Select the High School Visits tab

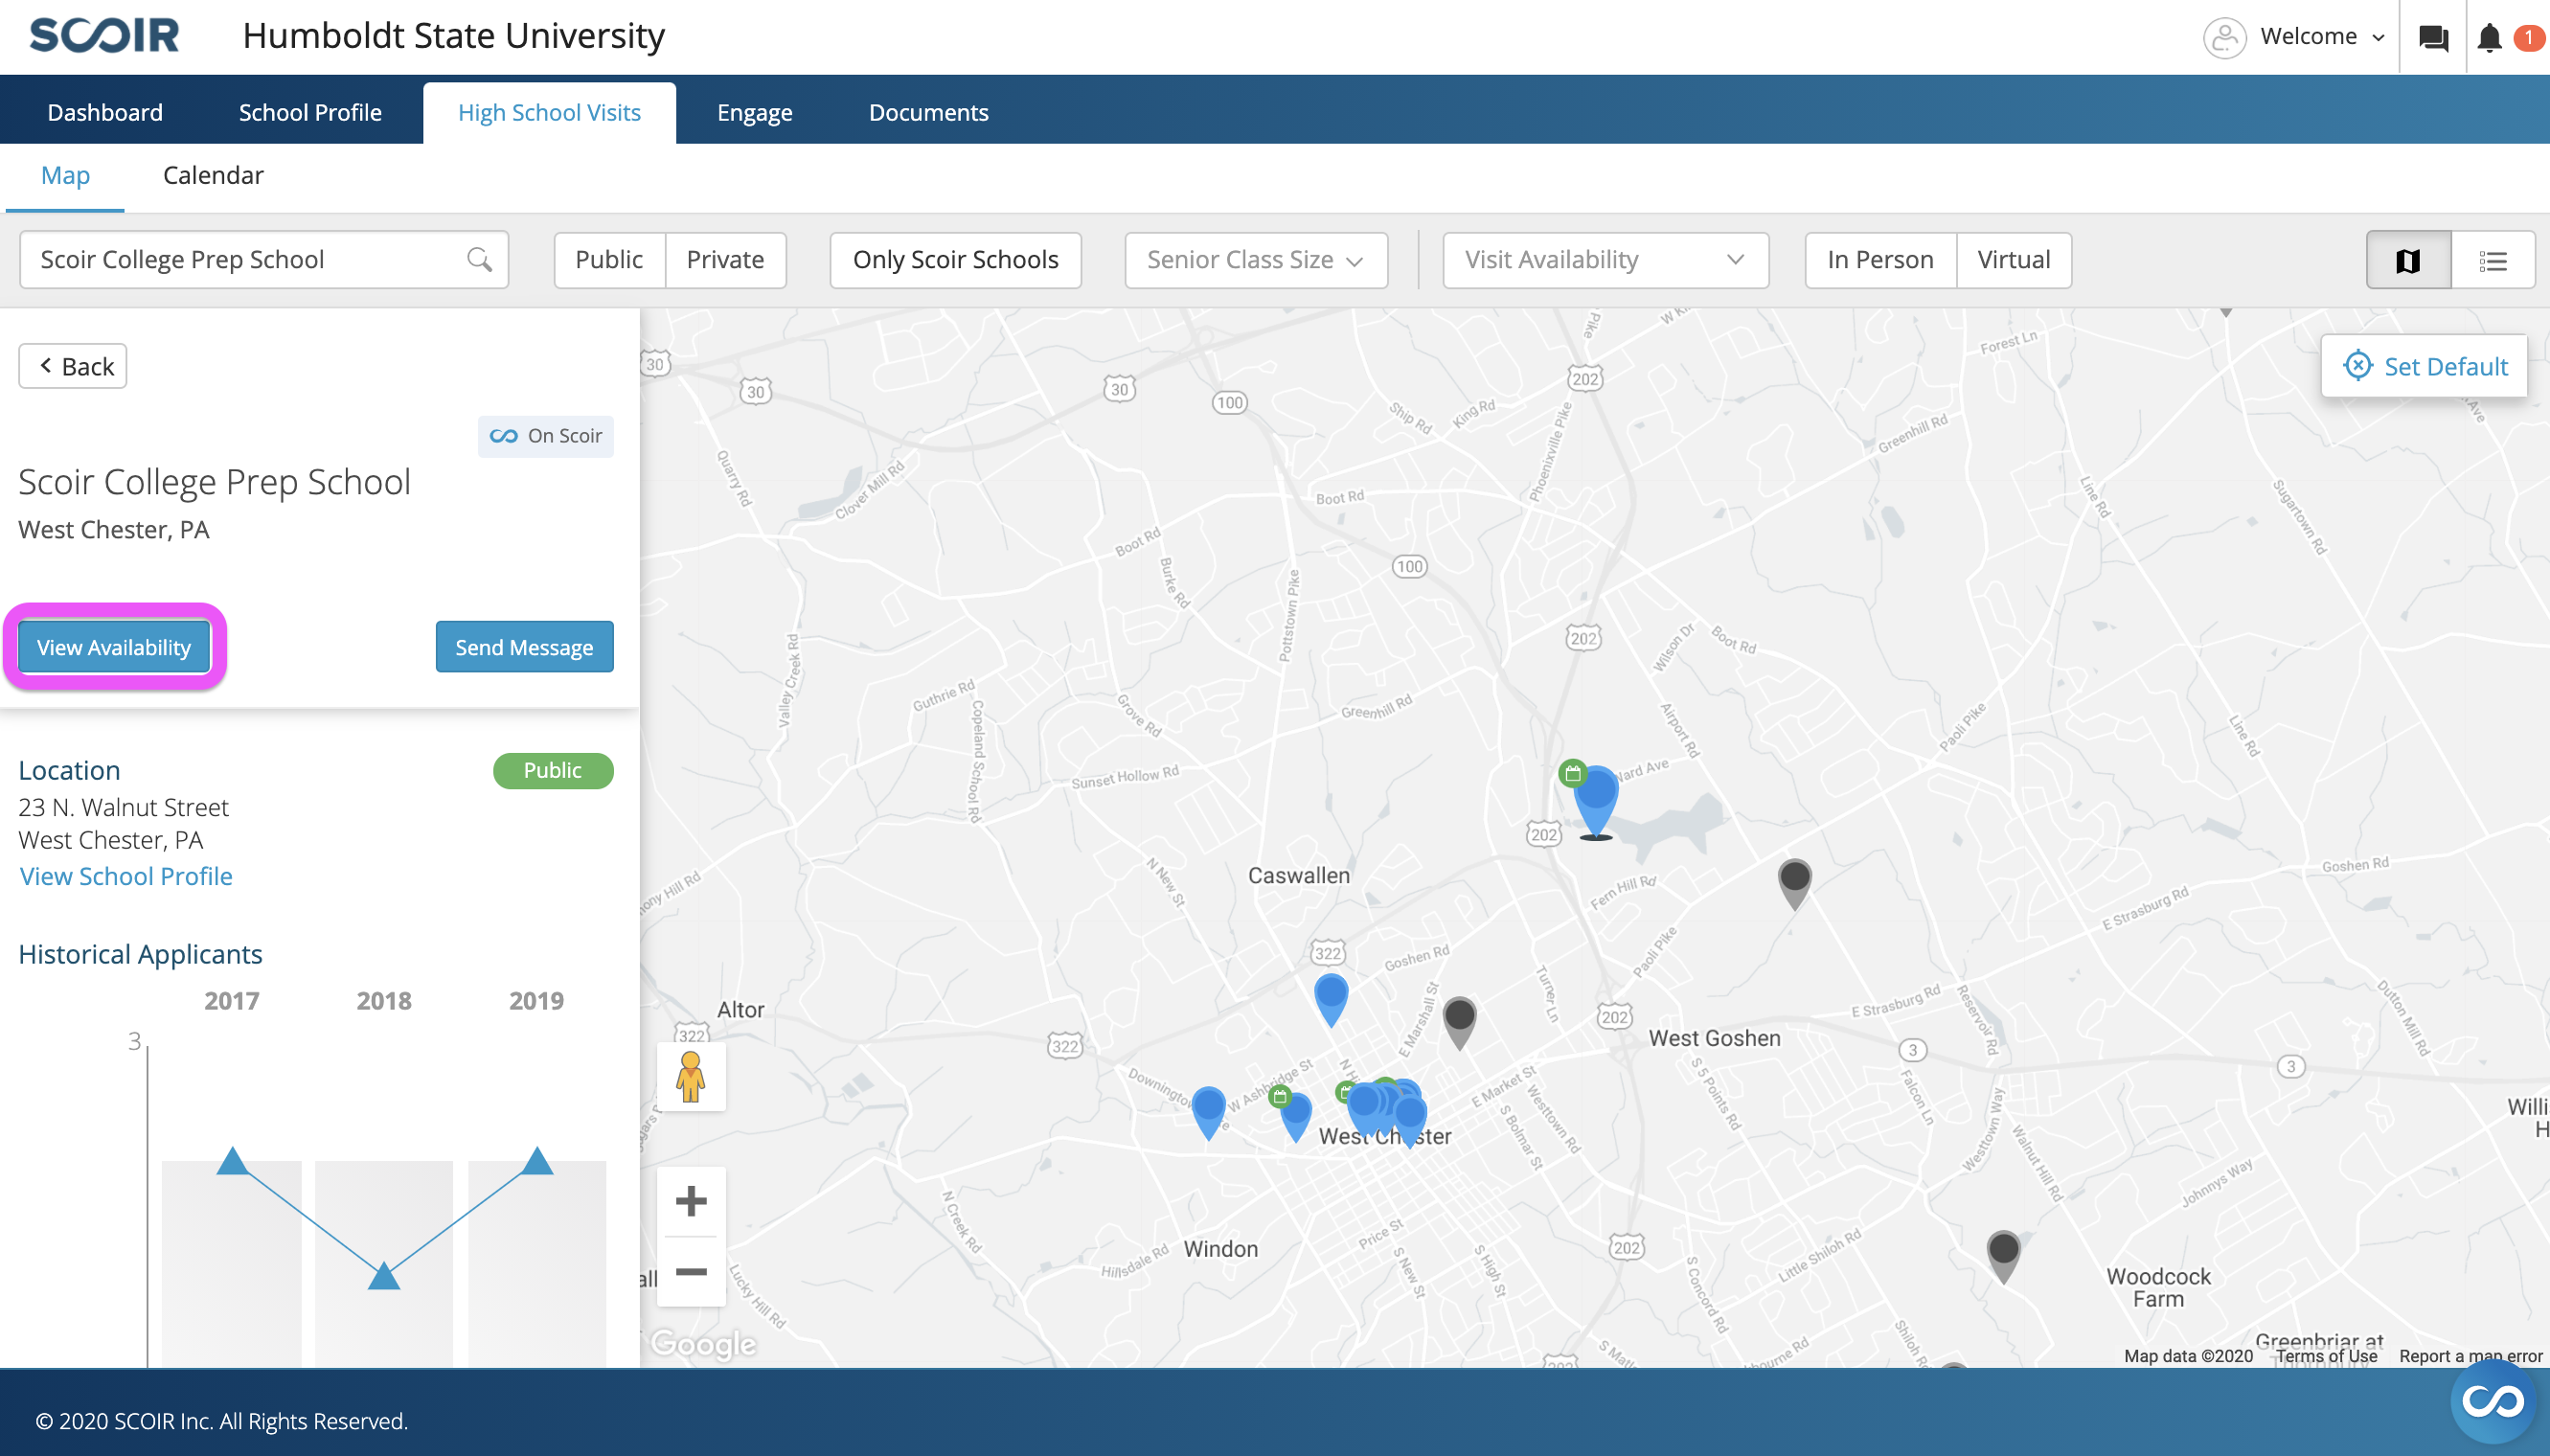(x=549, y=112)
